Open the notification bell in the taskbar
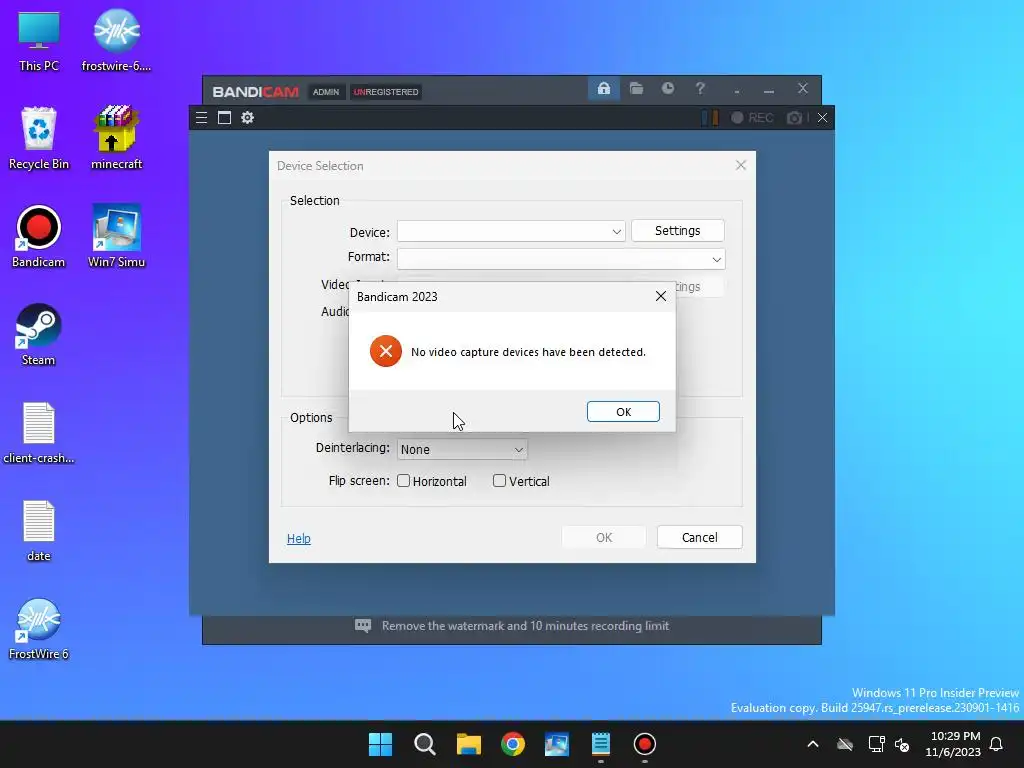The image size is (1024, 768). [996, 744]
